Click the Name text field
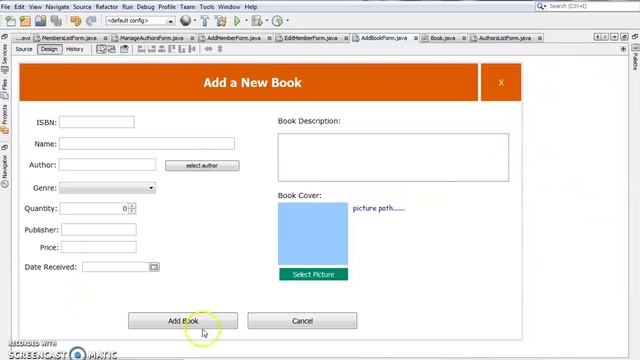The height and width of the screenshot is (360, 640). (147, 144)
